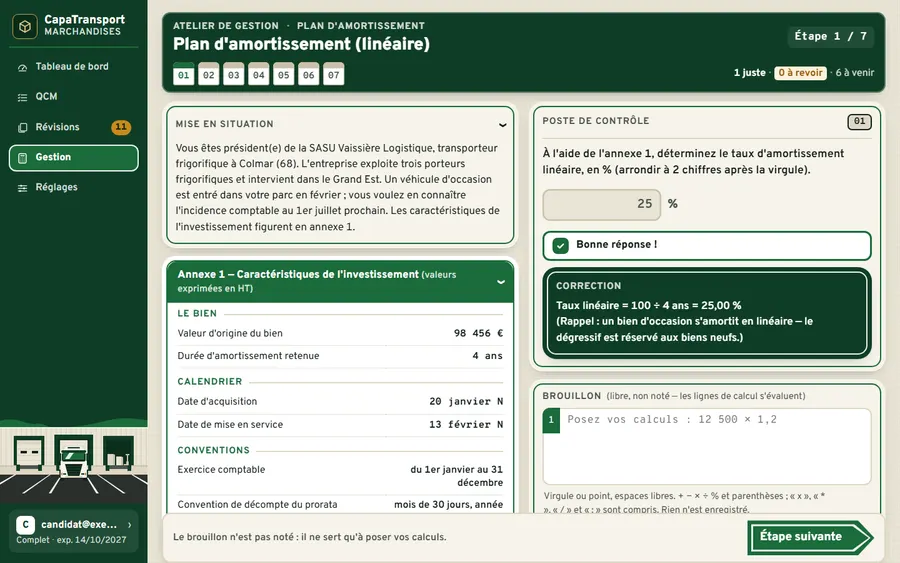Click the 6 à venir counter
The width and height of the screenshot is (900, 563).
coord(855,73)
